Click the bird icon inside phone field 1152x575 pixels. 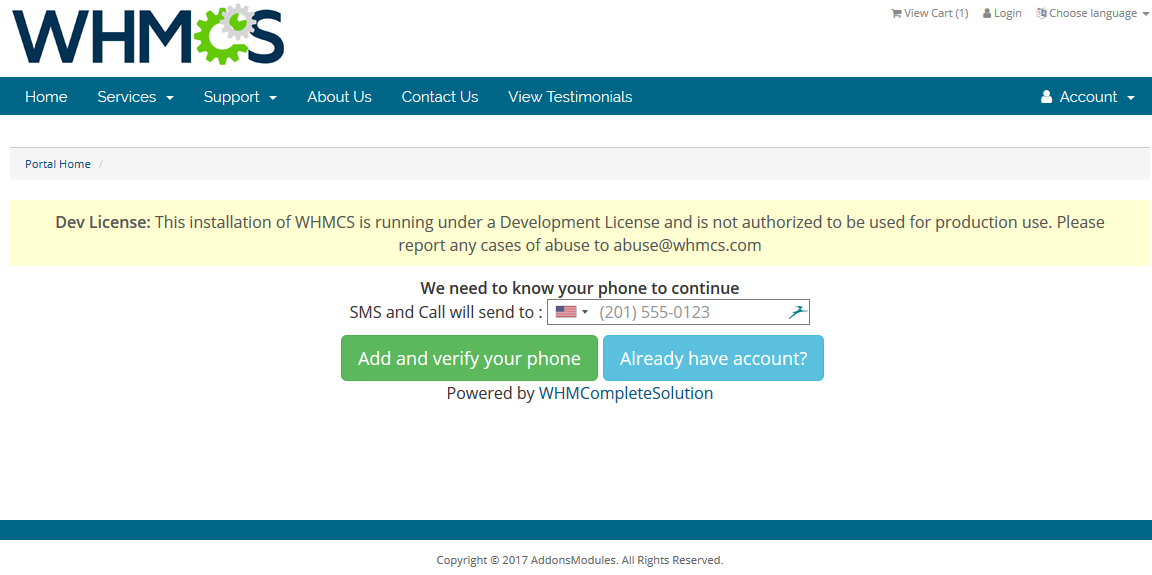click(x=798, y=312)
